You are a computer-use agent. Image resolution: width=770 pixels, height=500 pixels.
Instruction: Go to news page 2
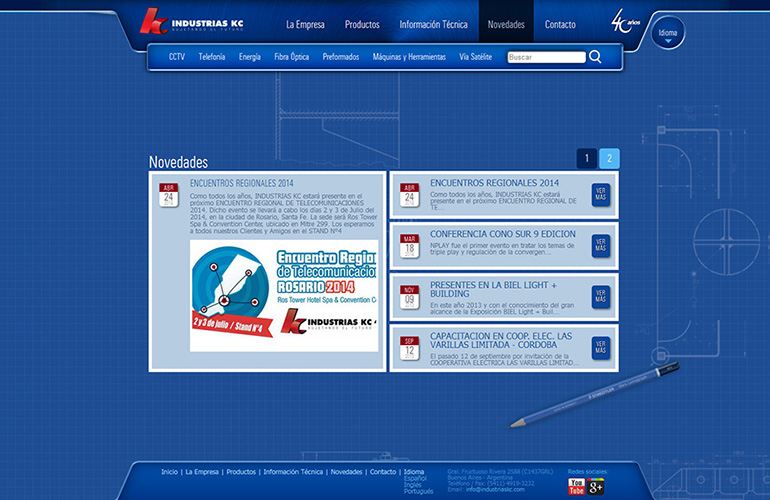tap(609, 158)
